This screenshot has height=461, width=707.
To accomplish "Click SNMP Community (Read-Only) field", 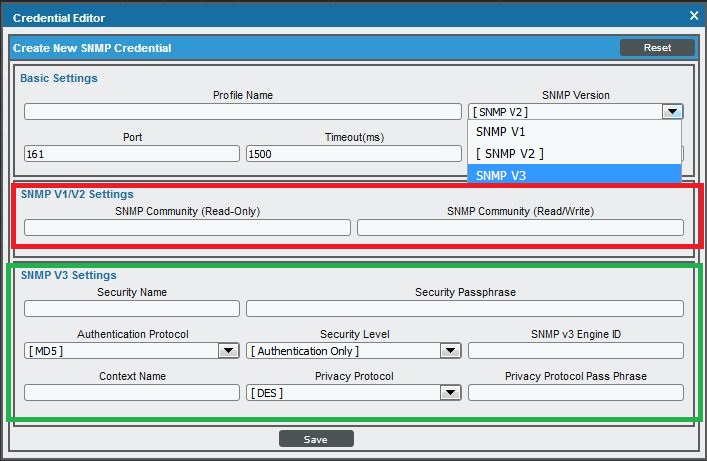I will 187,228.
